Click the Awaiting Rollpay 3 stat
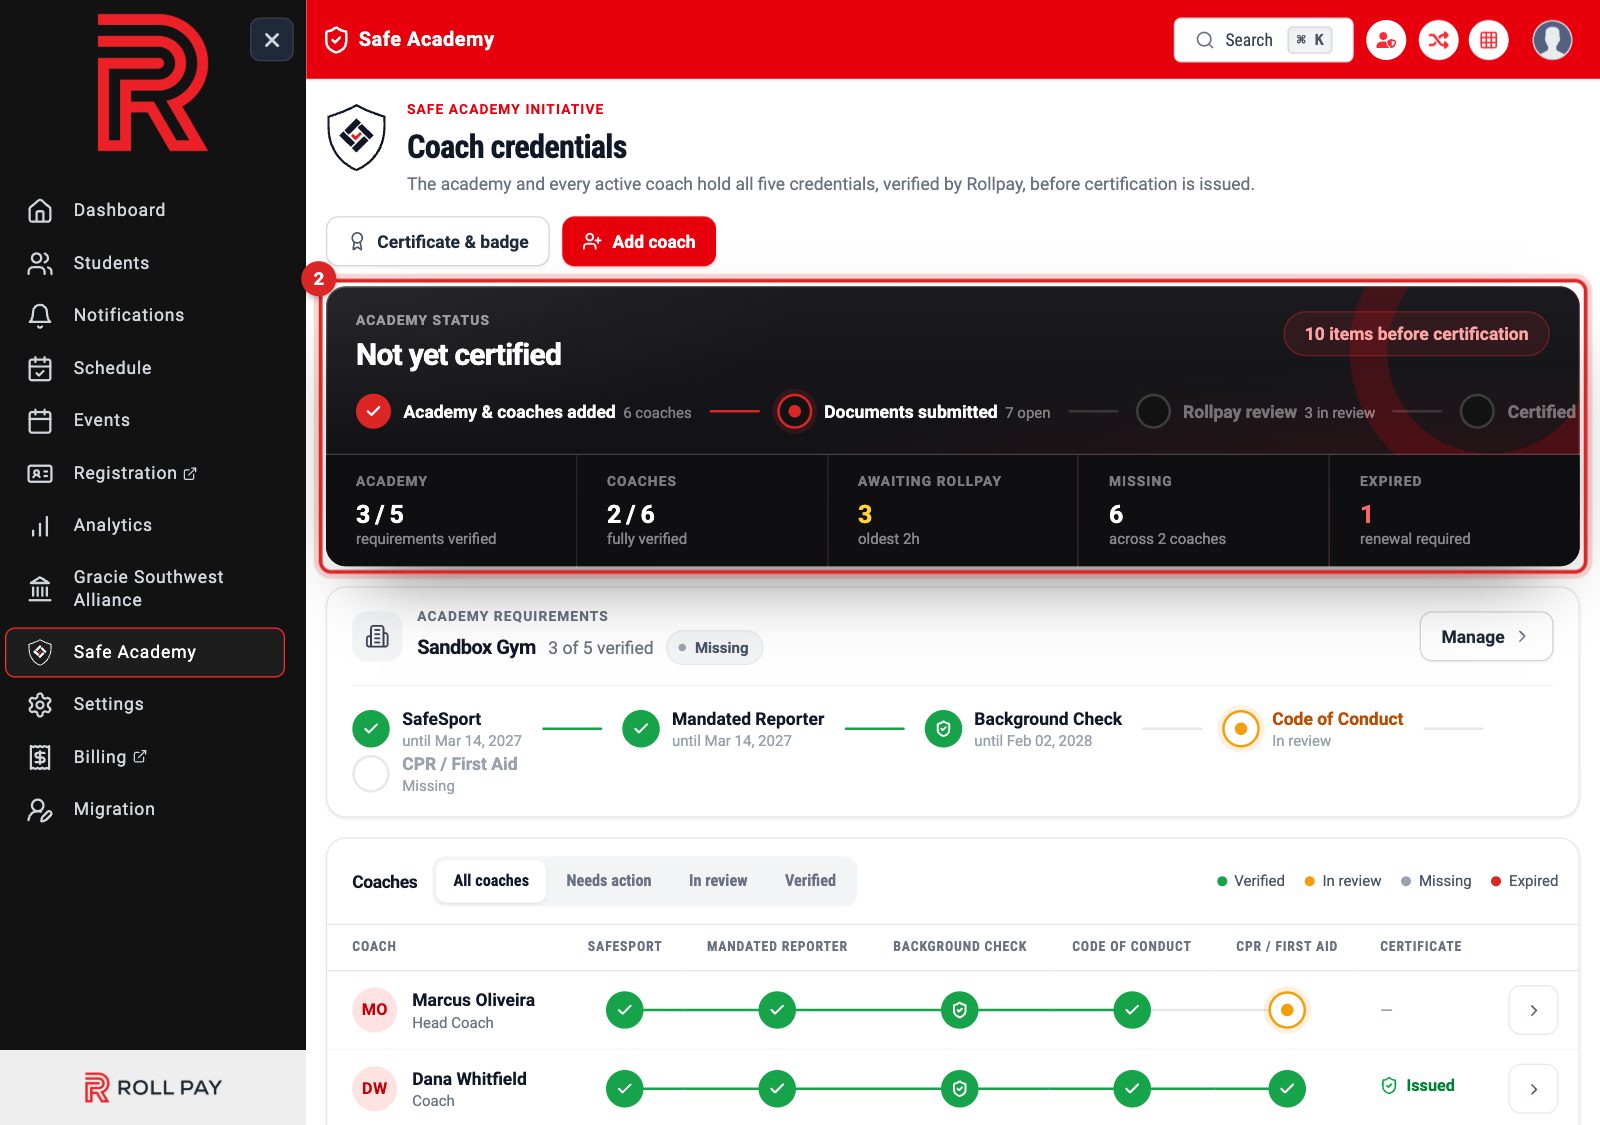This screenshot has height=1125, width=1600. point(953,510)
